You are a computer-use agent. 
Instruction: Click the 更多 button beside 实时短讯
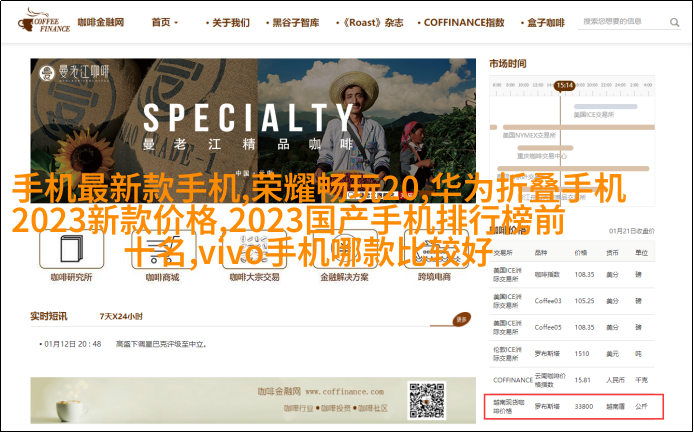[461, 319]
